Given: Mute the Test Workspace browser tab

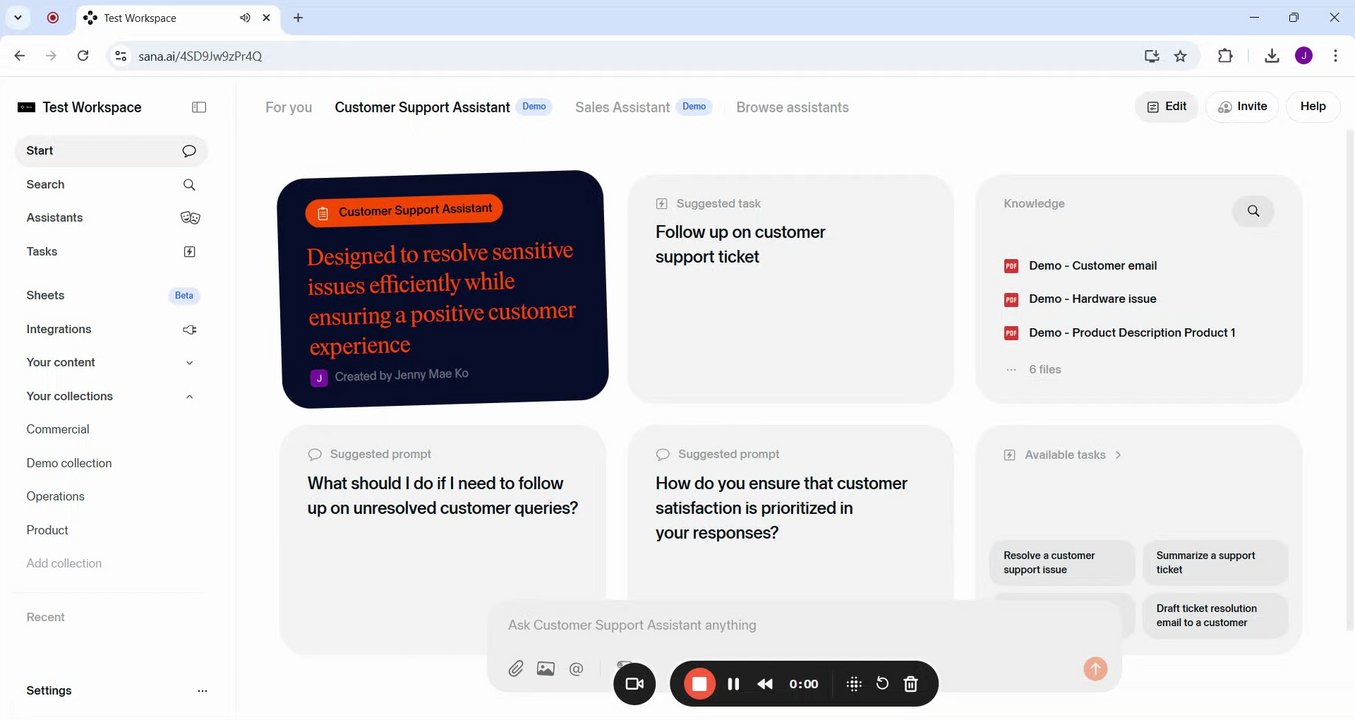Looking at the screenshot, I should pyautogui.click(x=246, y=18).
